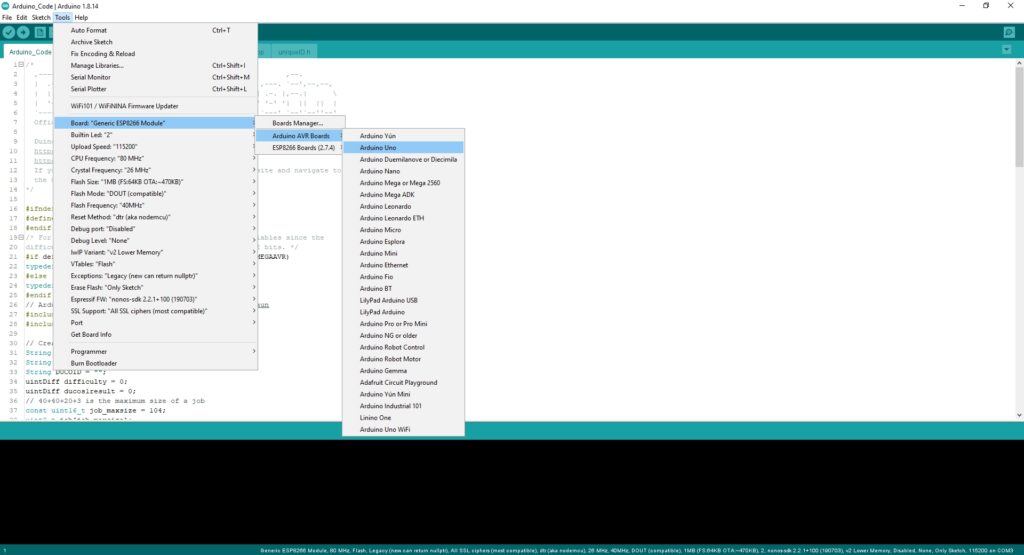
Task: Expand the Flash Mode "DOUT (compatible)" submenu
Action: (x=155, y=193)
